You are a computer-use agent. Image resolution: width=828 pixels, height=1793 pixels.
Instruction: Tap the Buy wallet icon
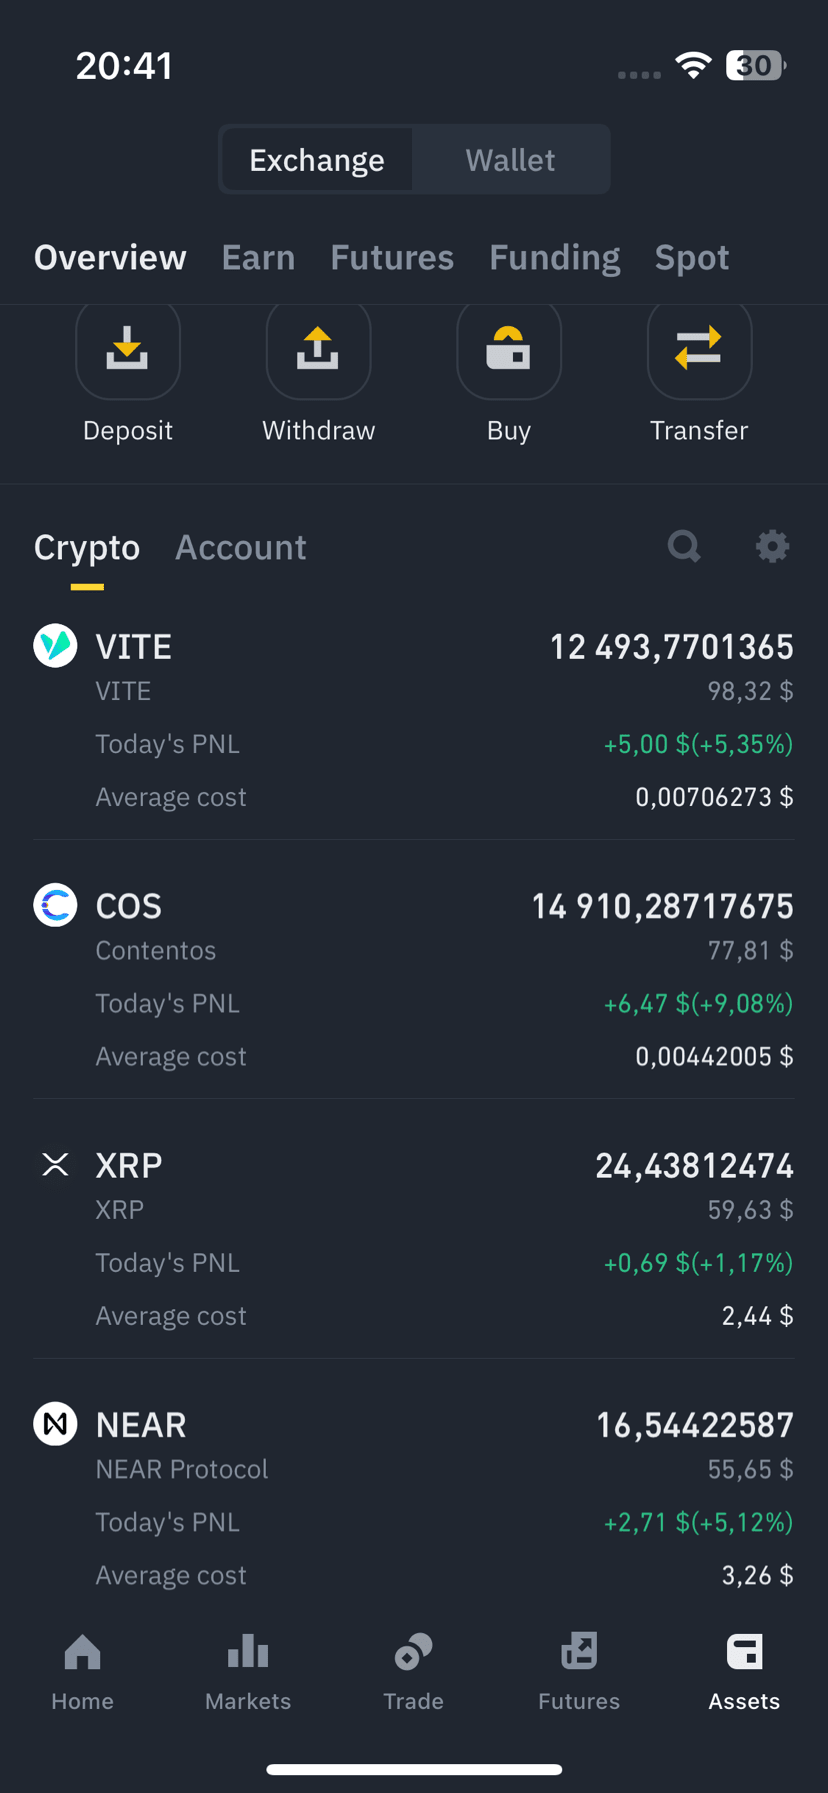pyautogui.click(x=509, y=349)
